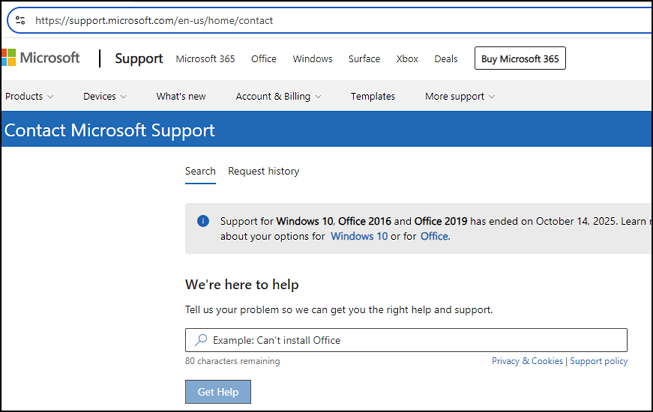The height and width of the screenshot is (412, 653).
Task: Go to Xbox in the top navigation
Action: pyautogui.click(x=407, y=59)
